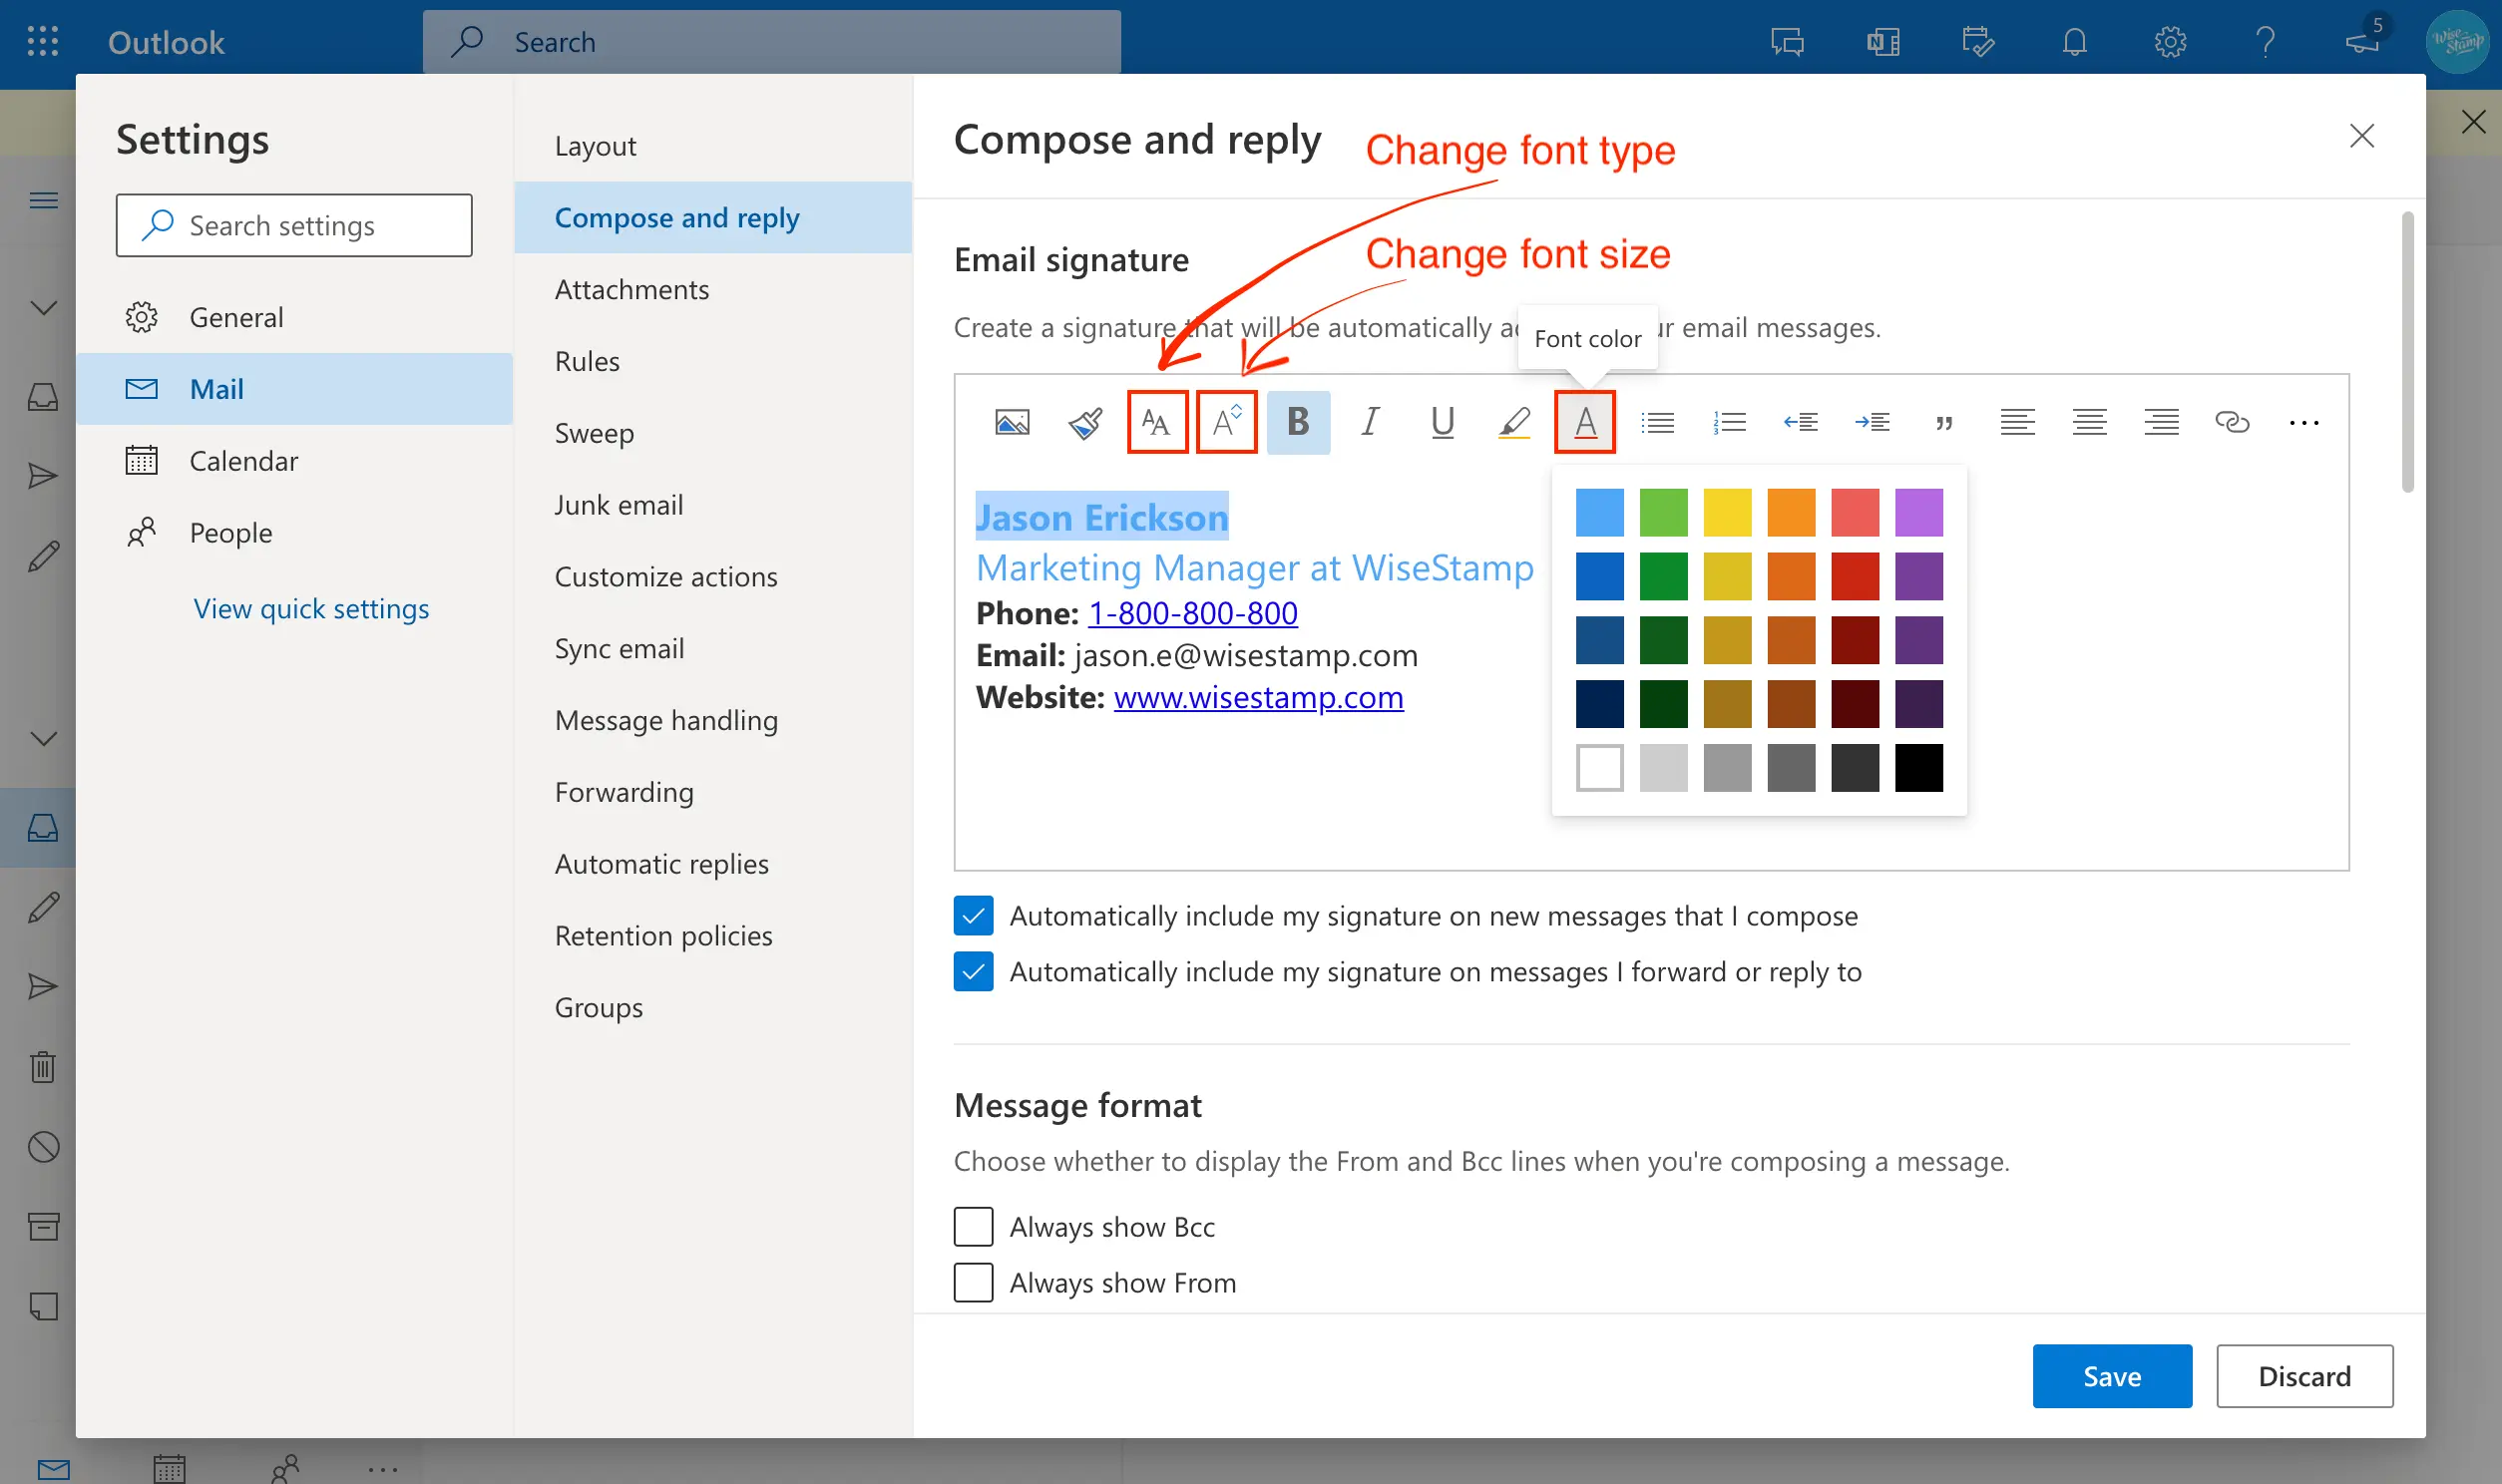Switch to the Attachments settings section

coord(631,289)
